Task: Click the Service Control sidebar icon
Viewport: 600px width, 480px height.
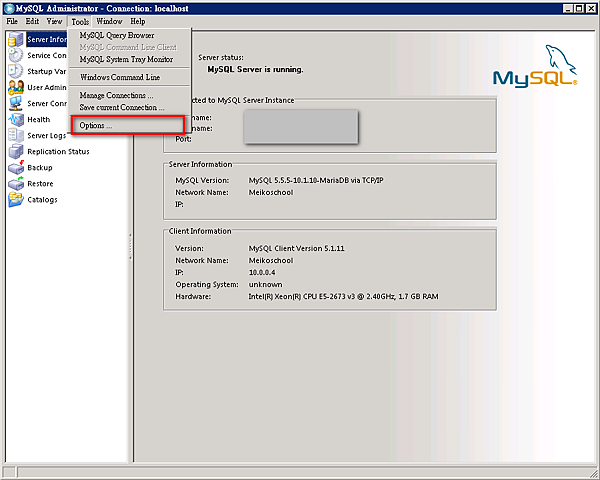Action: [x=16, y=56]
